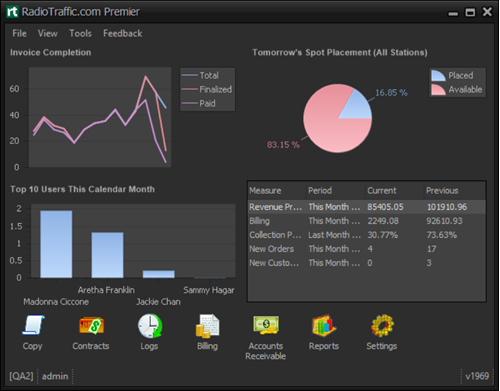Click the admin status bar entry
Viewport: 500px width, 391px height.
55,376
